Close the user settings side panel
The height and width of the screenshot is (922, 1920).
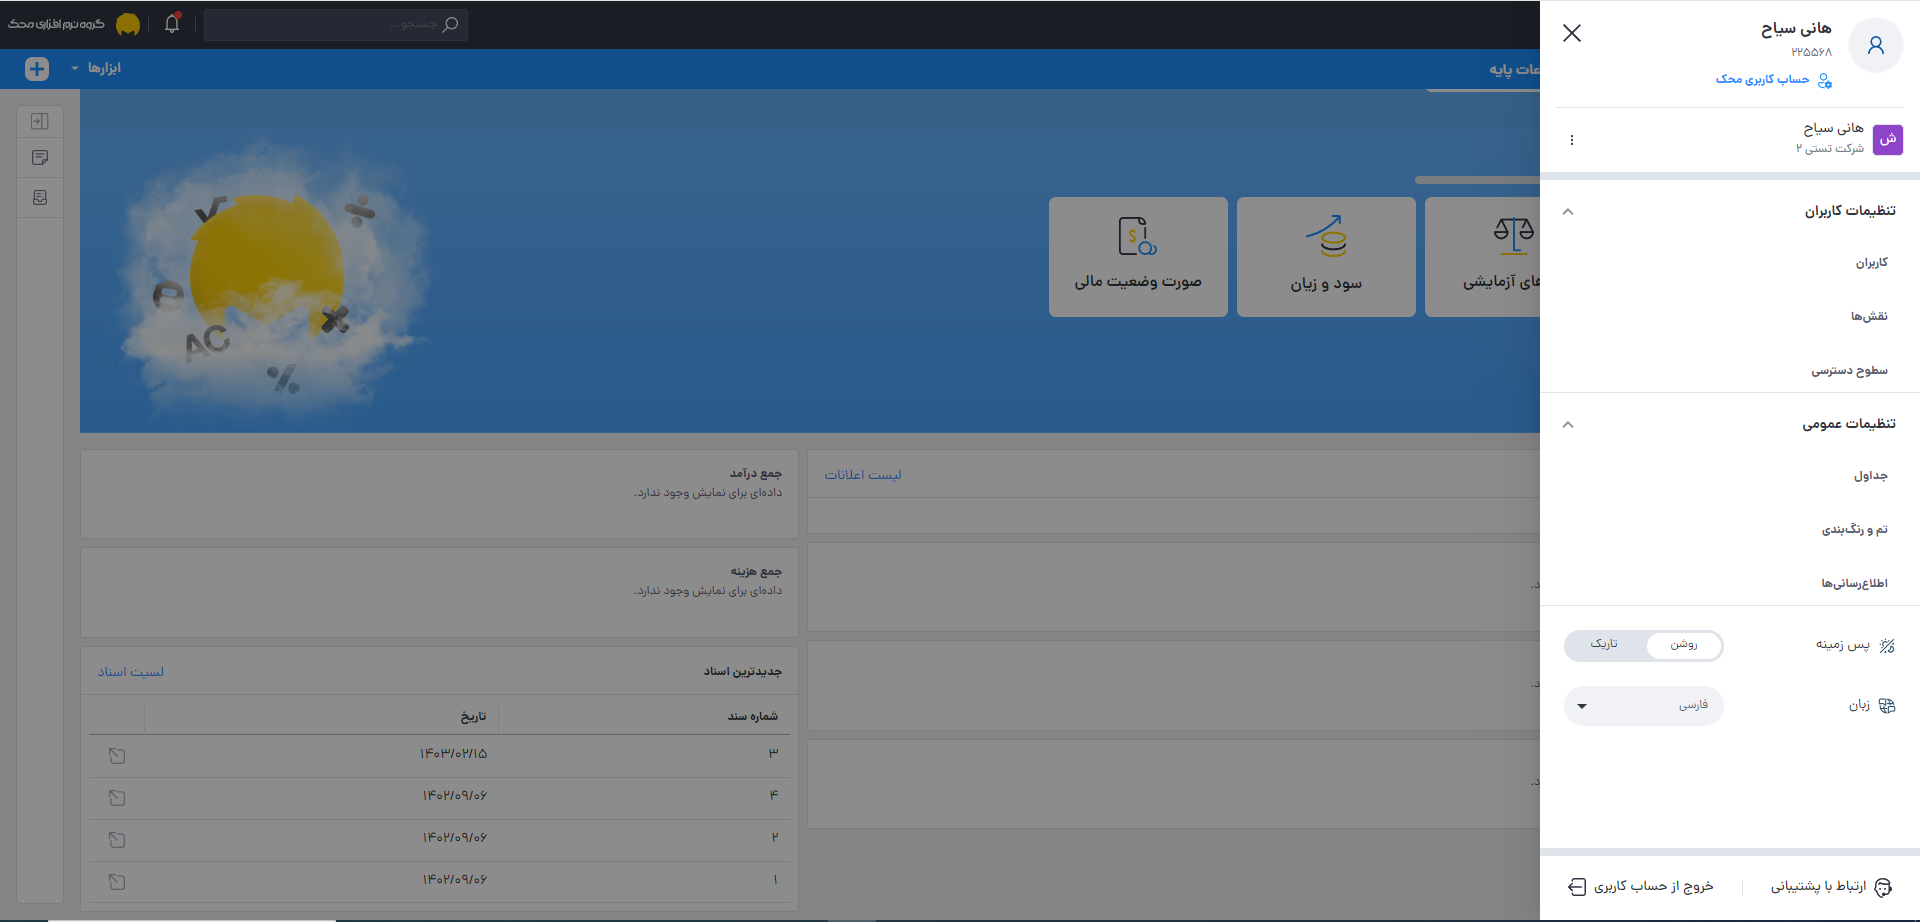(1572, 33)
